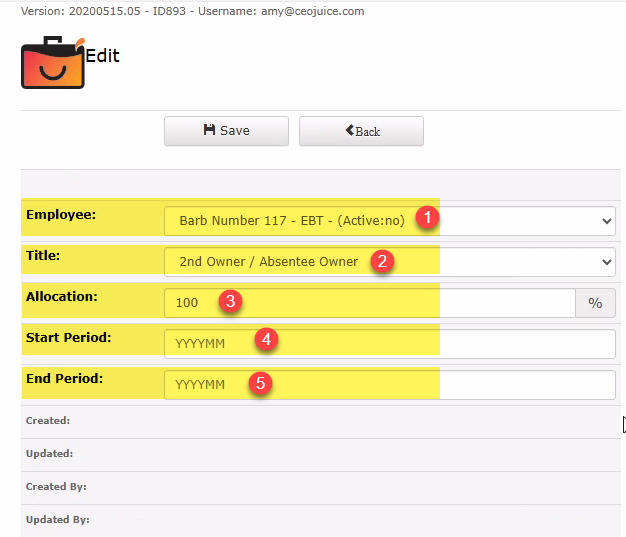Click the Updated By label
Screen dimensions: 626x537
coord(58,519)
